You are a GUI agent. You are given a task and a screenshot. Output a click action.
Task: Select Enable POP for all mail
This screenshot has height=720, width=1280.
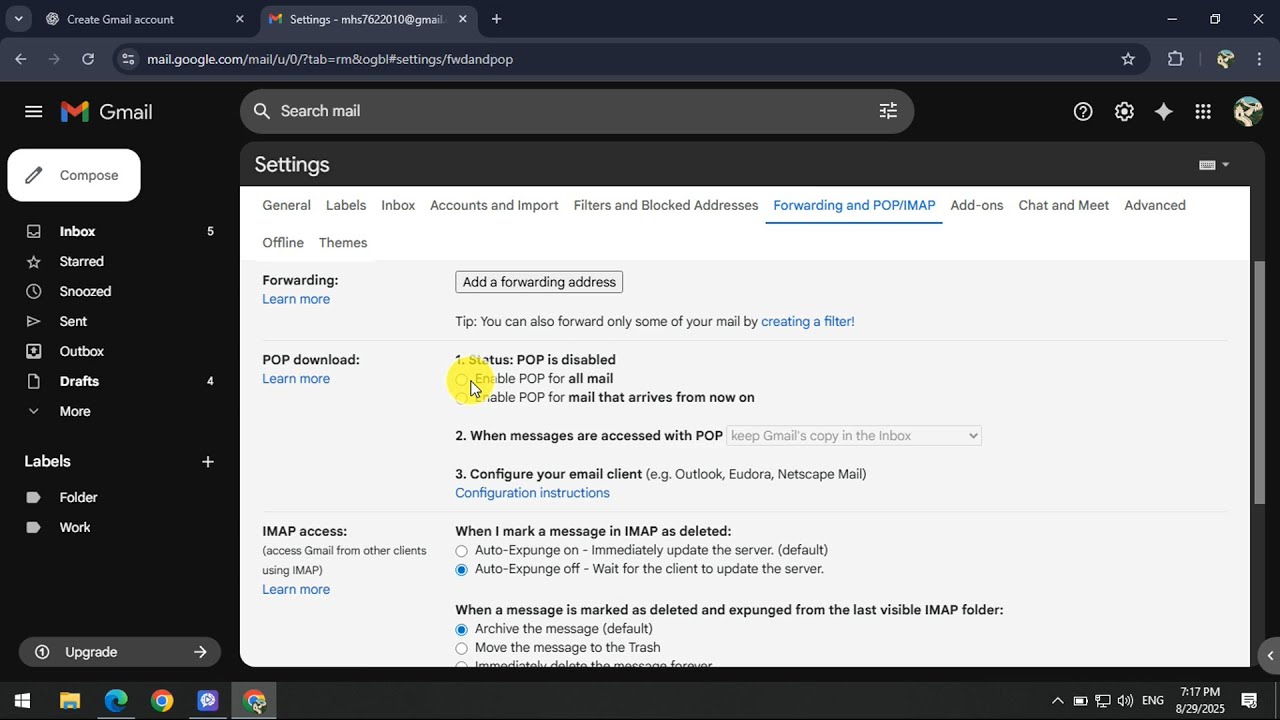pyautogui.click(x=461, y=379)
